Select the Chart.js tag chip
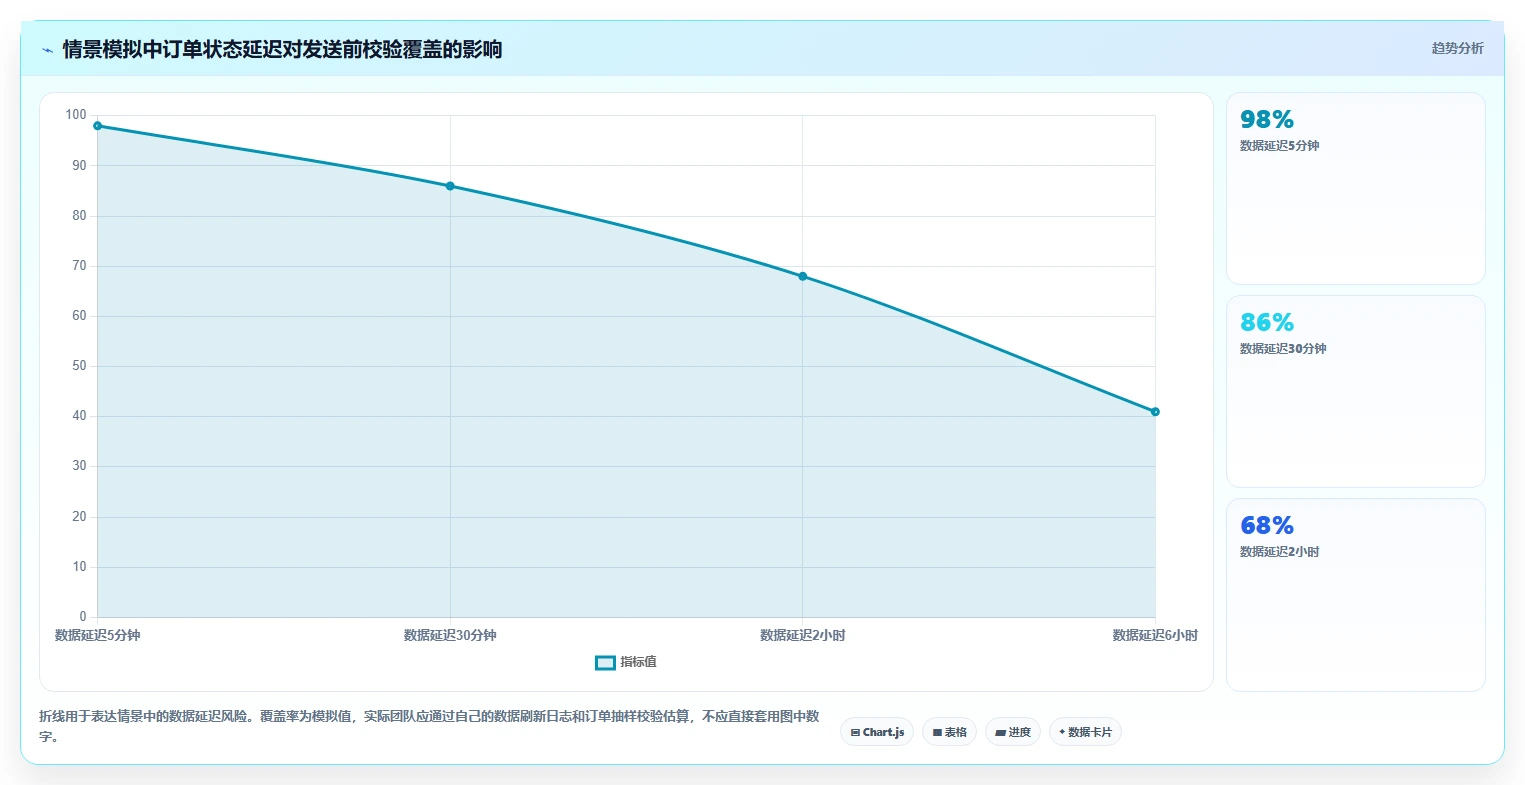 click(877, 732)
